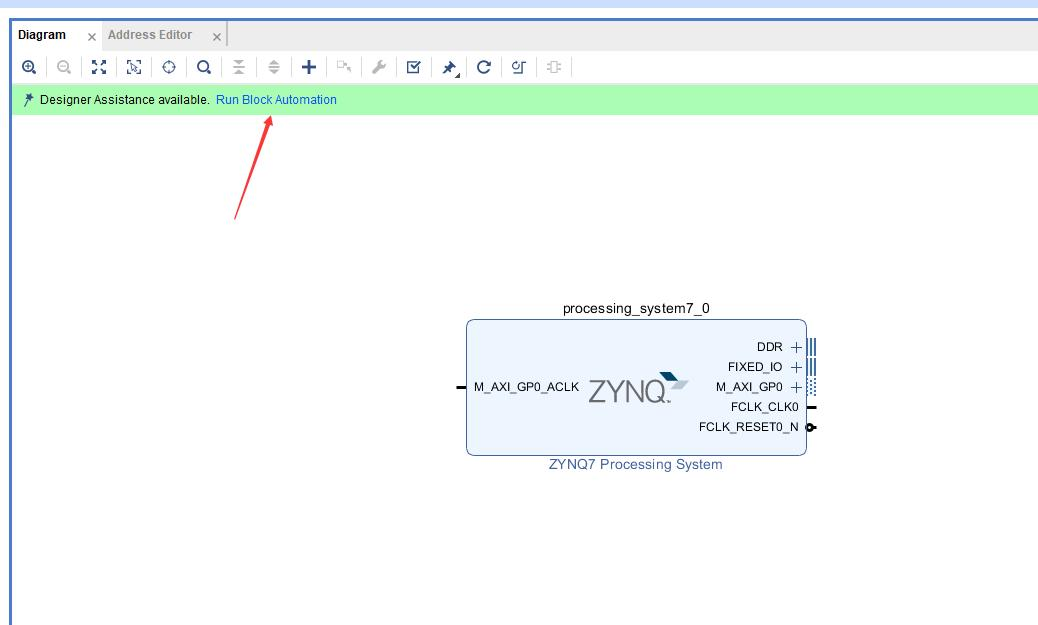Click the ZYNQ7 Processing System label
The width and height of the screenshot is (1038, 625).
636,464
